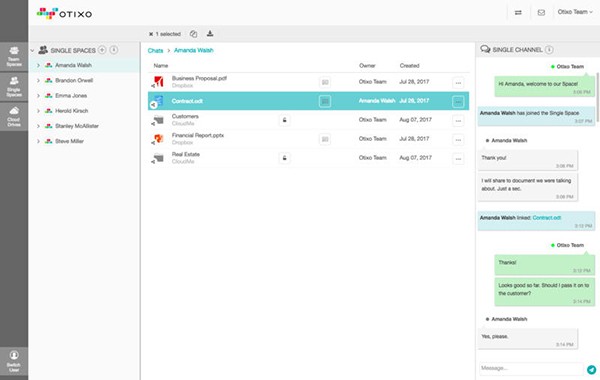The height and width of the screenshot is (380, 600).
Task: Open more options for Business Proposal.pdf
Action: pos(458,83)
